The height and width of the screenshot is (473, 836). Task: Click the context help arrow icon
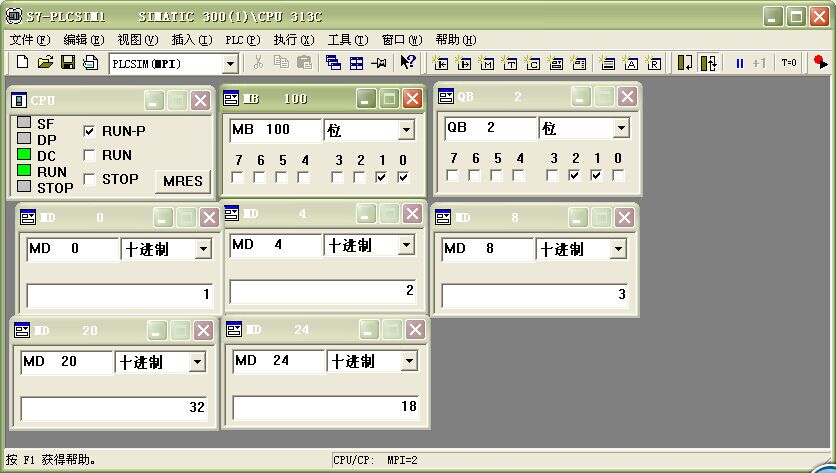pos(408,63)
